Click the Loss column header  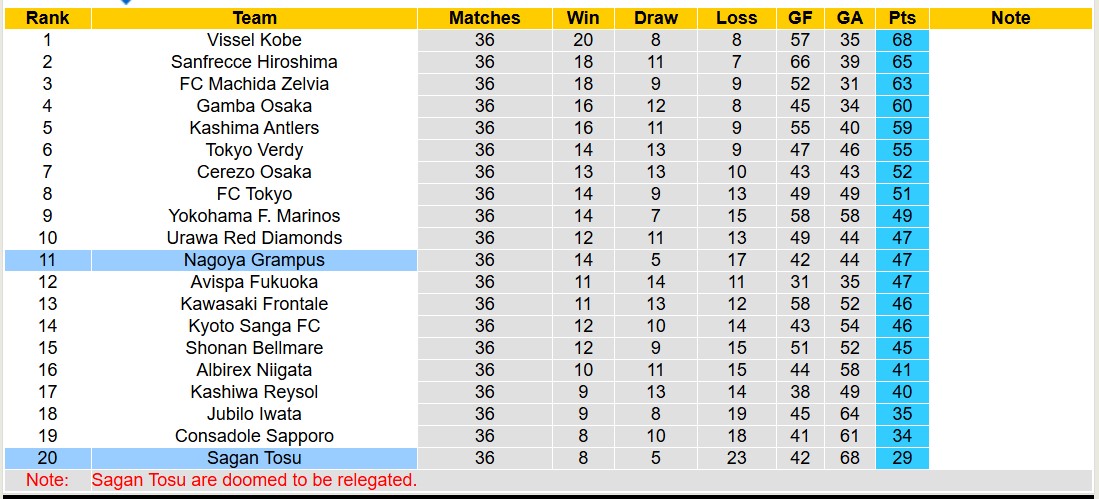(737, 18)
